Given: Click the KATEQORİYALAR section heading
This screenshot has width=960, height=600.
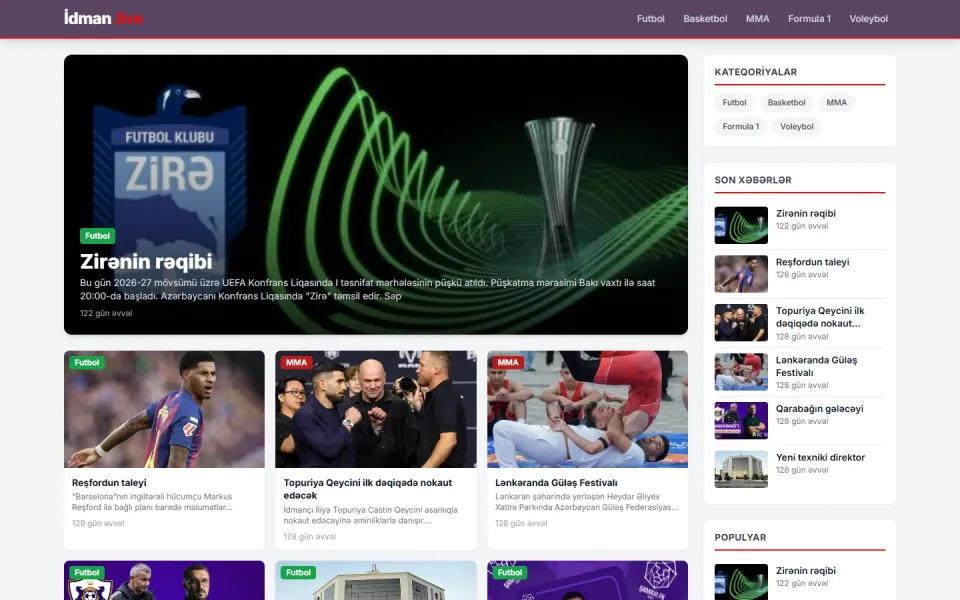Looking at the screenshot, I should click(x=756, y=72).
